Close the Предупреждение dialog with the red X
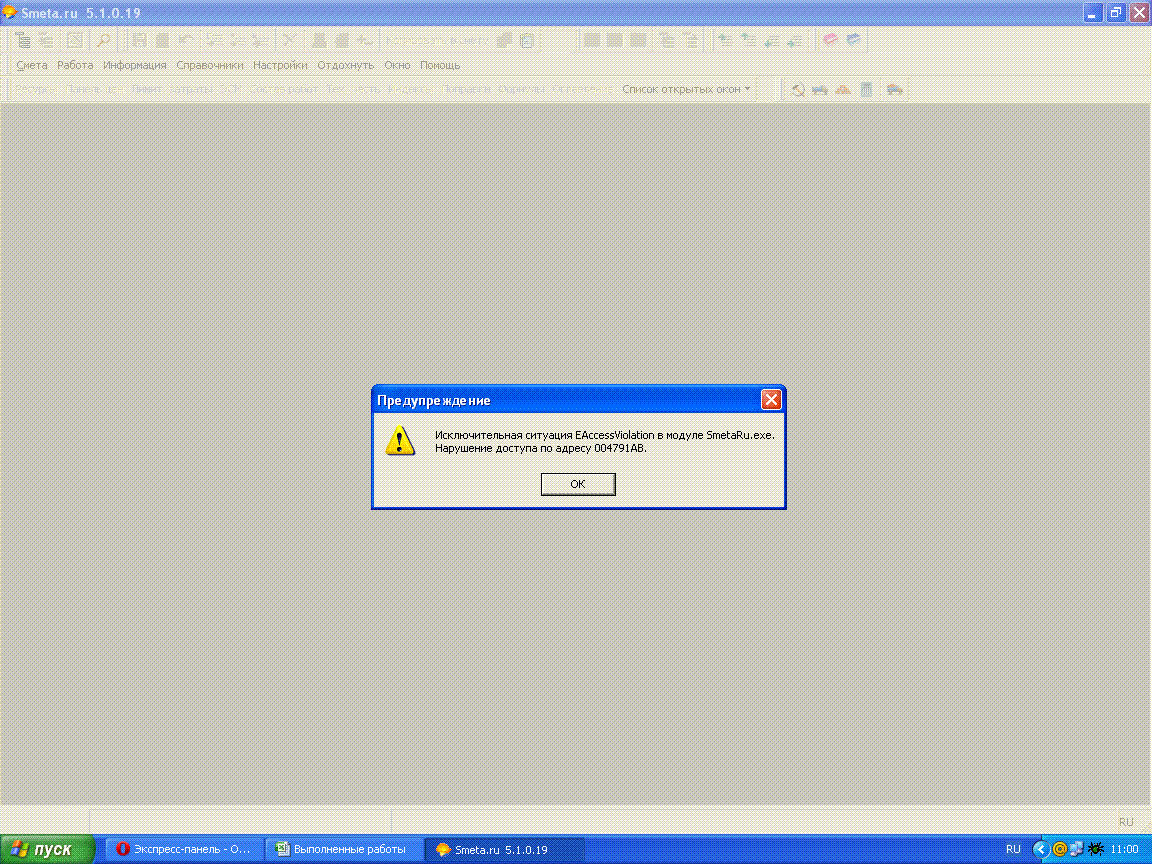 click(x=771, y=400)
